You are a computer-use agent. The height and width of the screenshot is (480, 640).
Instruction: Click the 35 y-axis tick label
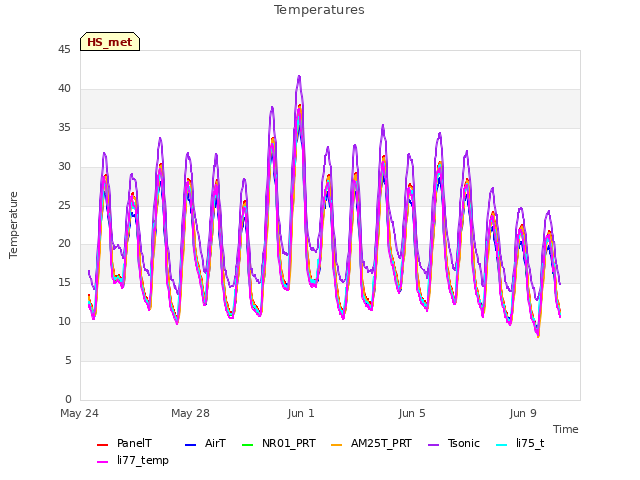coord(64,128)
